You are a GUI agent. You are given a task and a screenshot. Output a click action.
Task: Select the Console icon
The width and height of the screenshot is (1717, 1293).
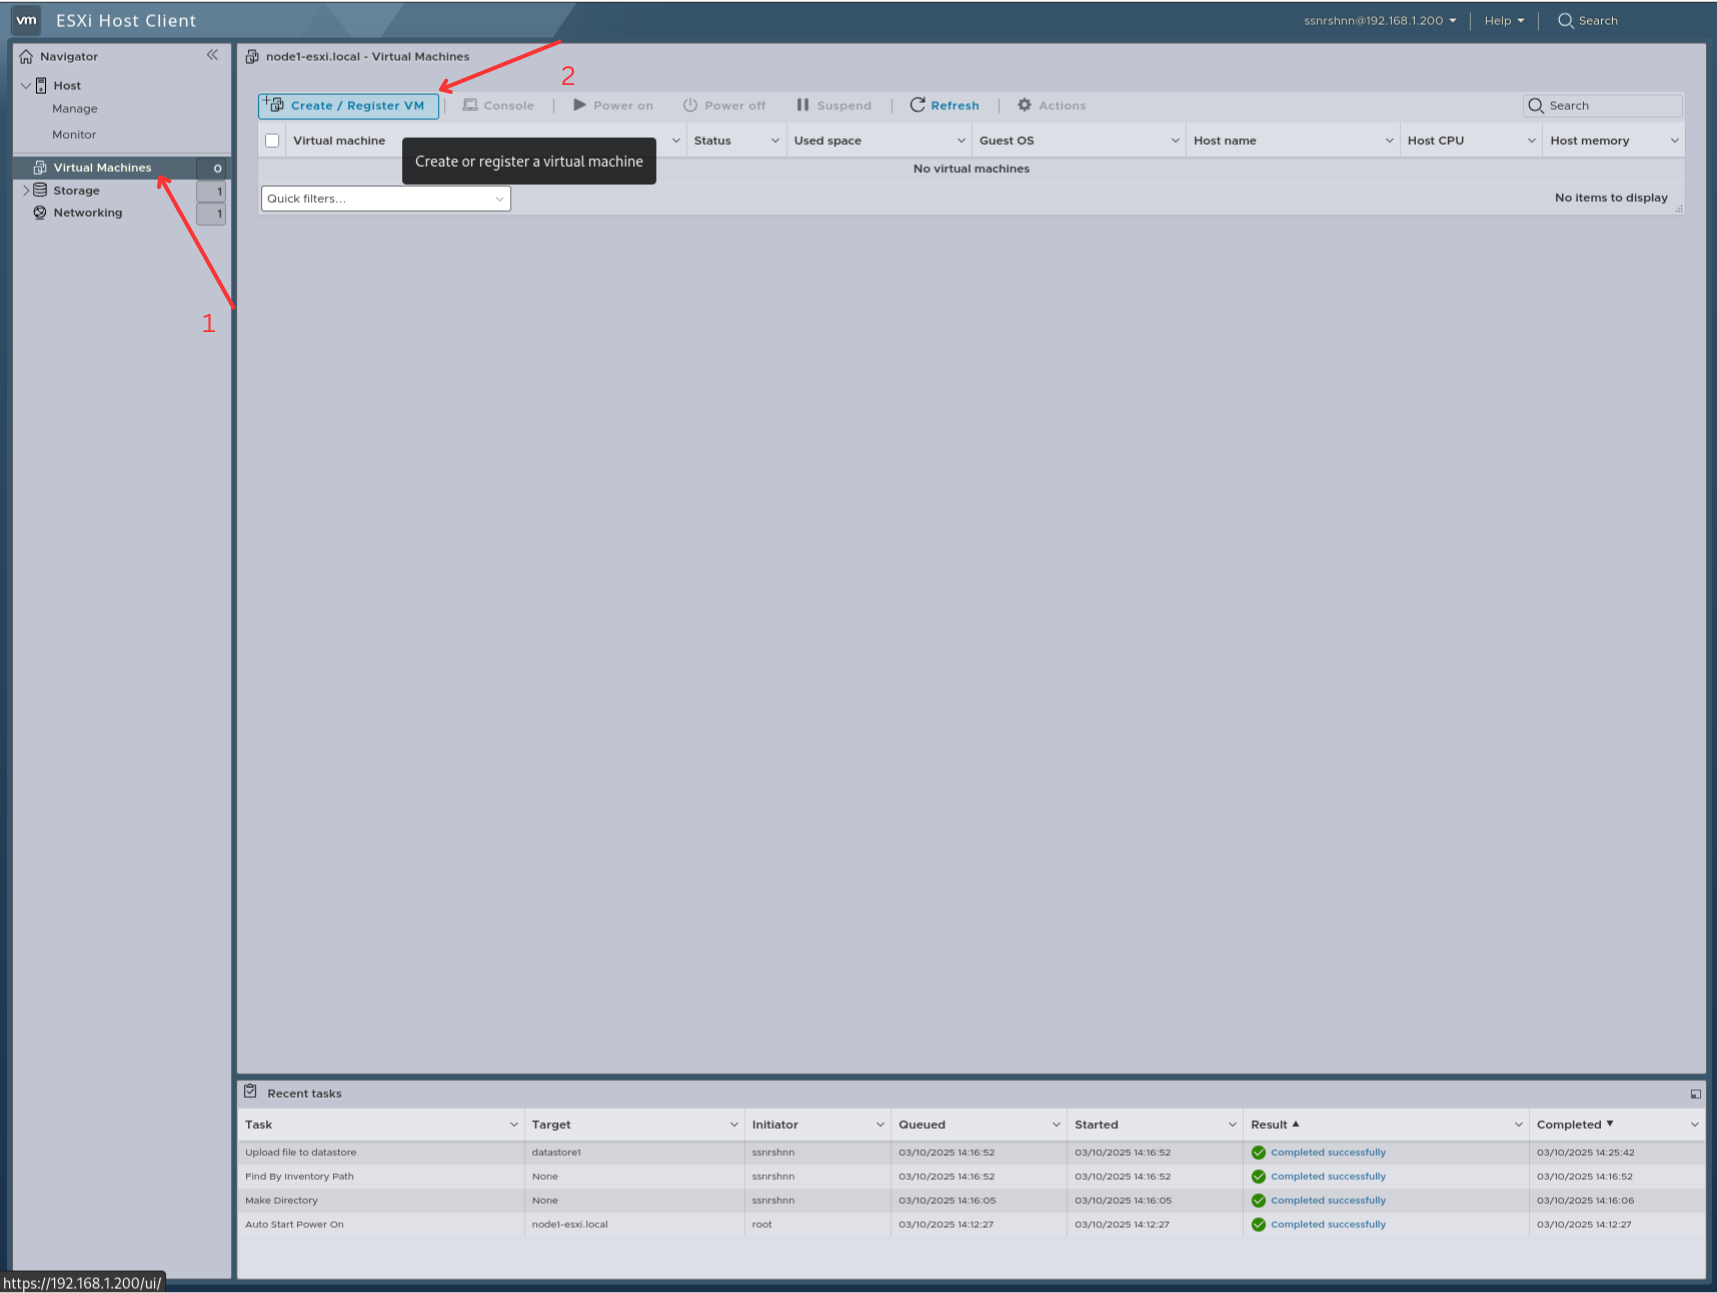click(x=470, y=105)
